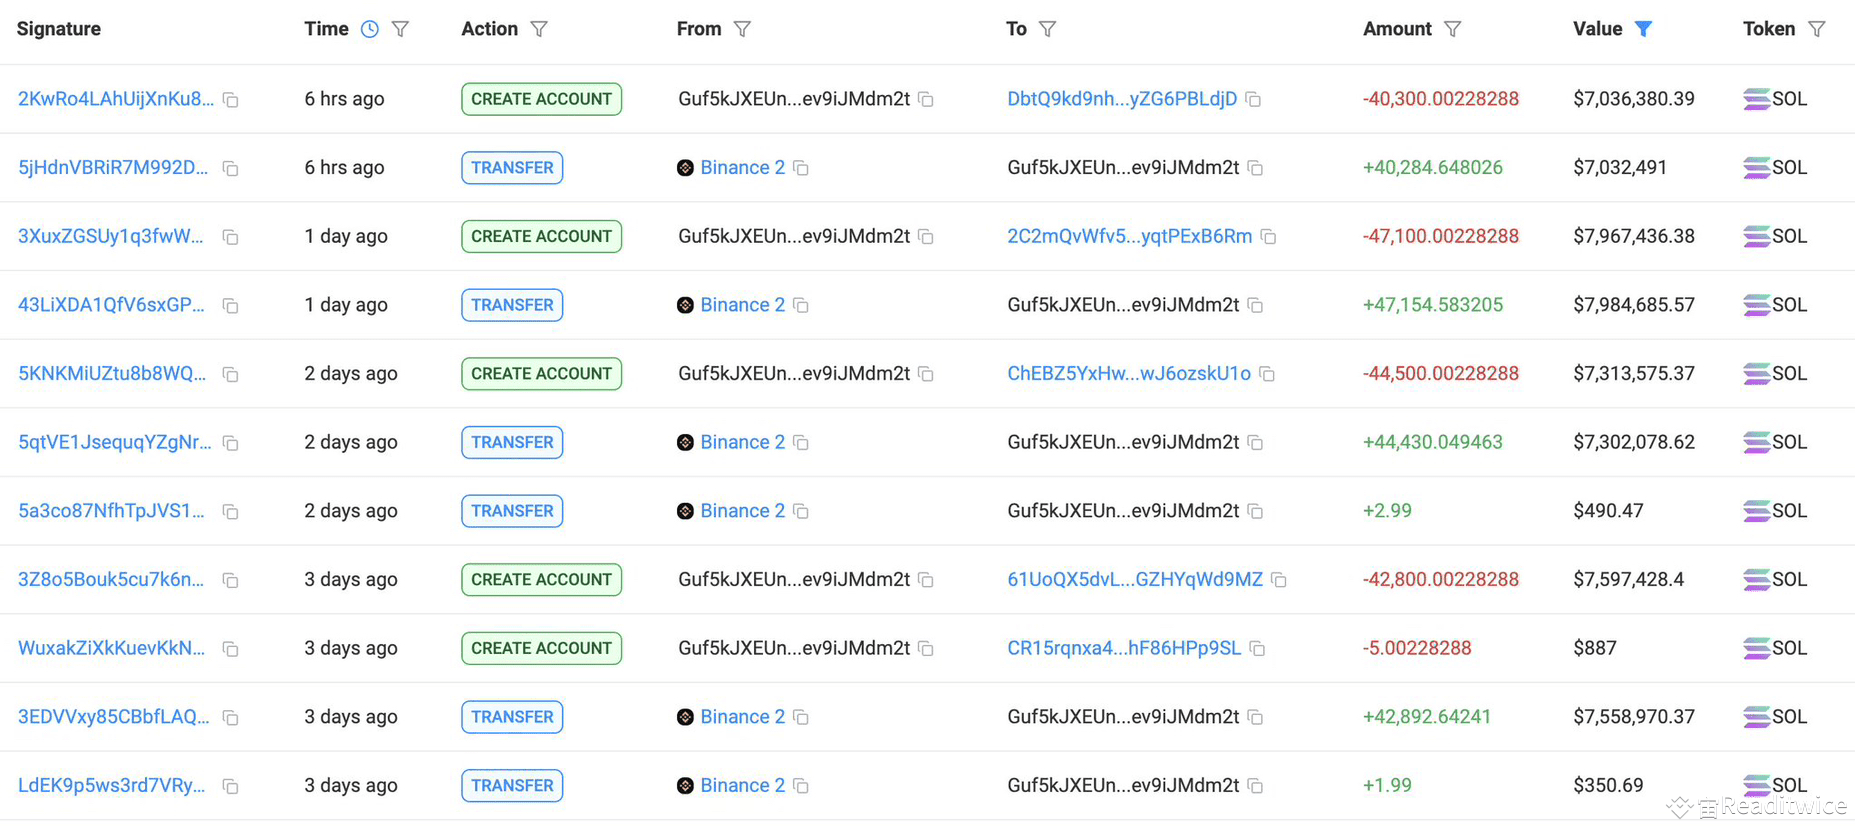Open the Time column filter

click(x=400, y=29)
